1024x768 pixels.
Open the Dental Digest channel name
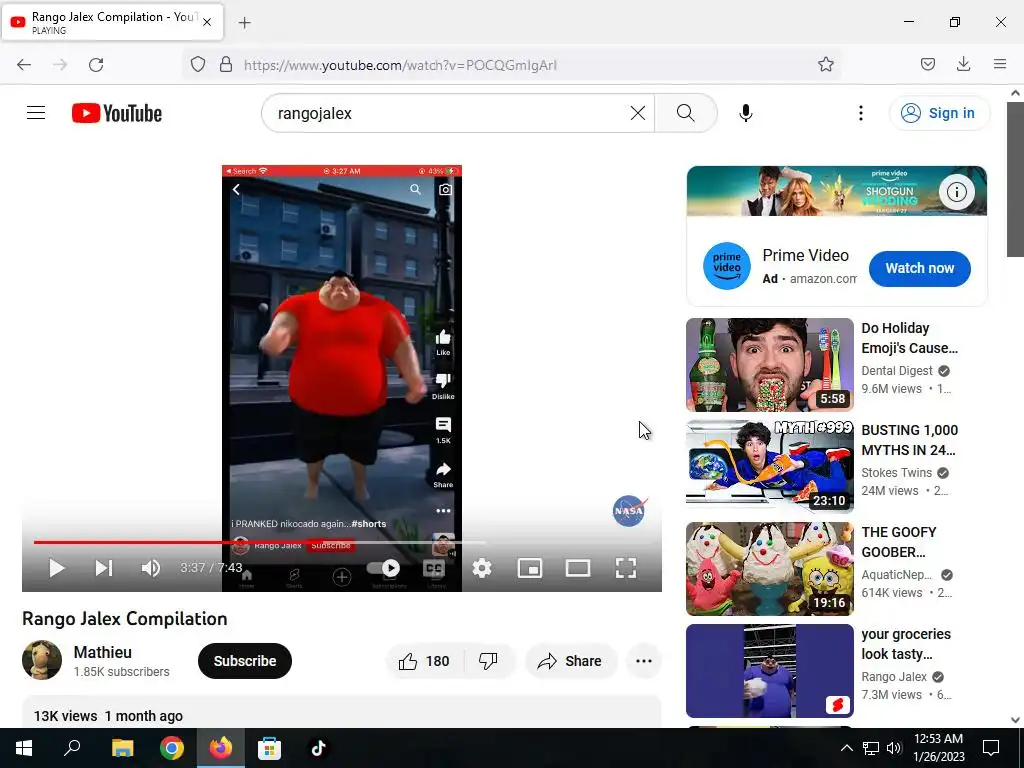[x=897, y=370]
